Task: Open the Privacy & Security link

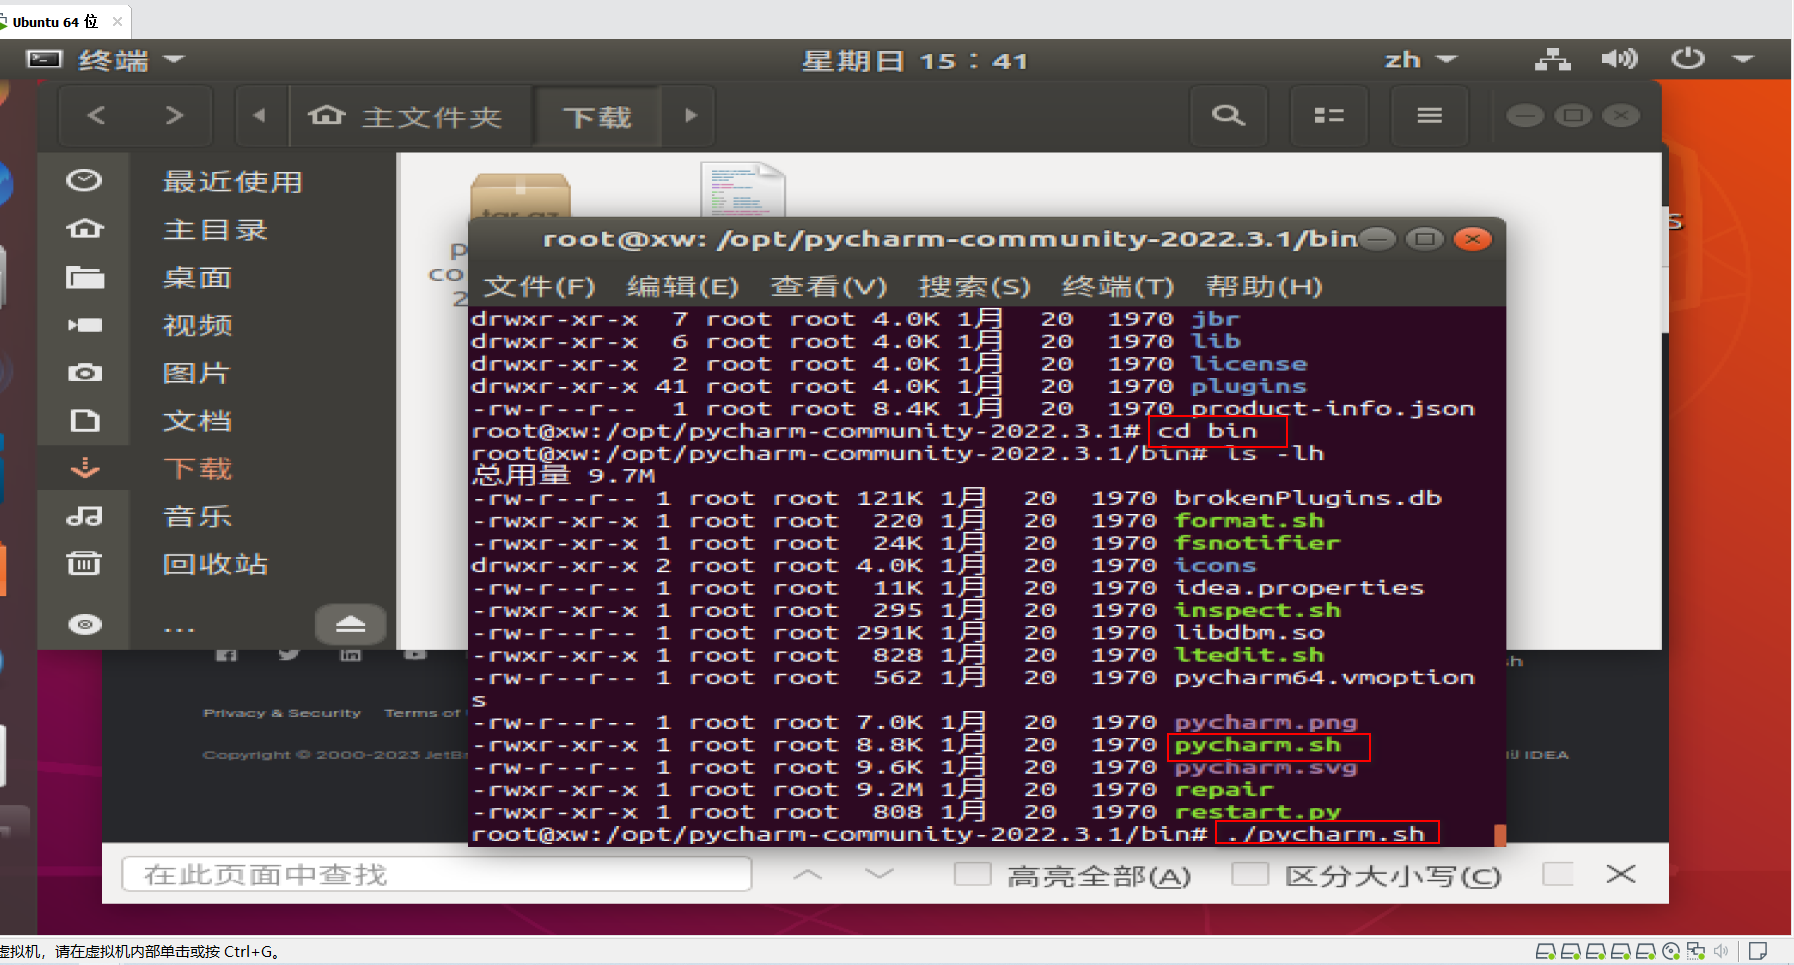Action: [281, 713]
